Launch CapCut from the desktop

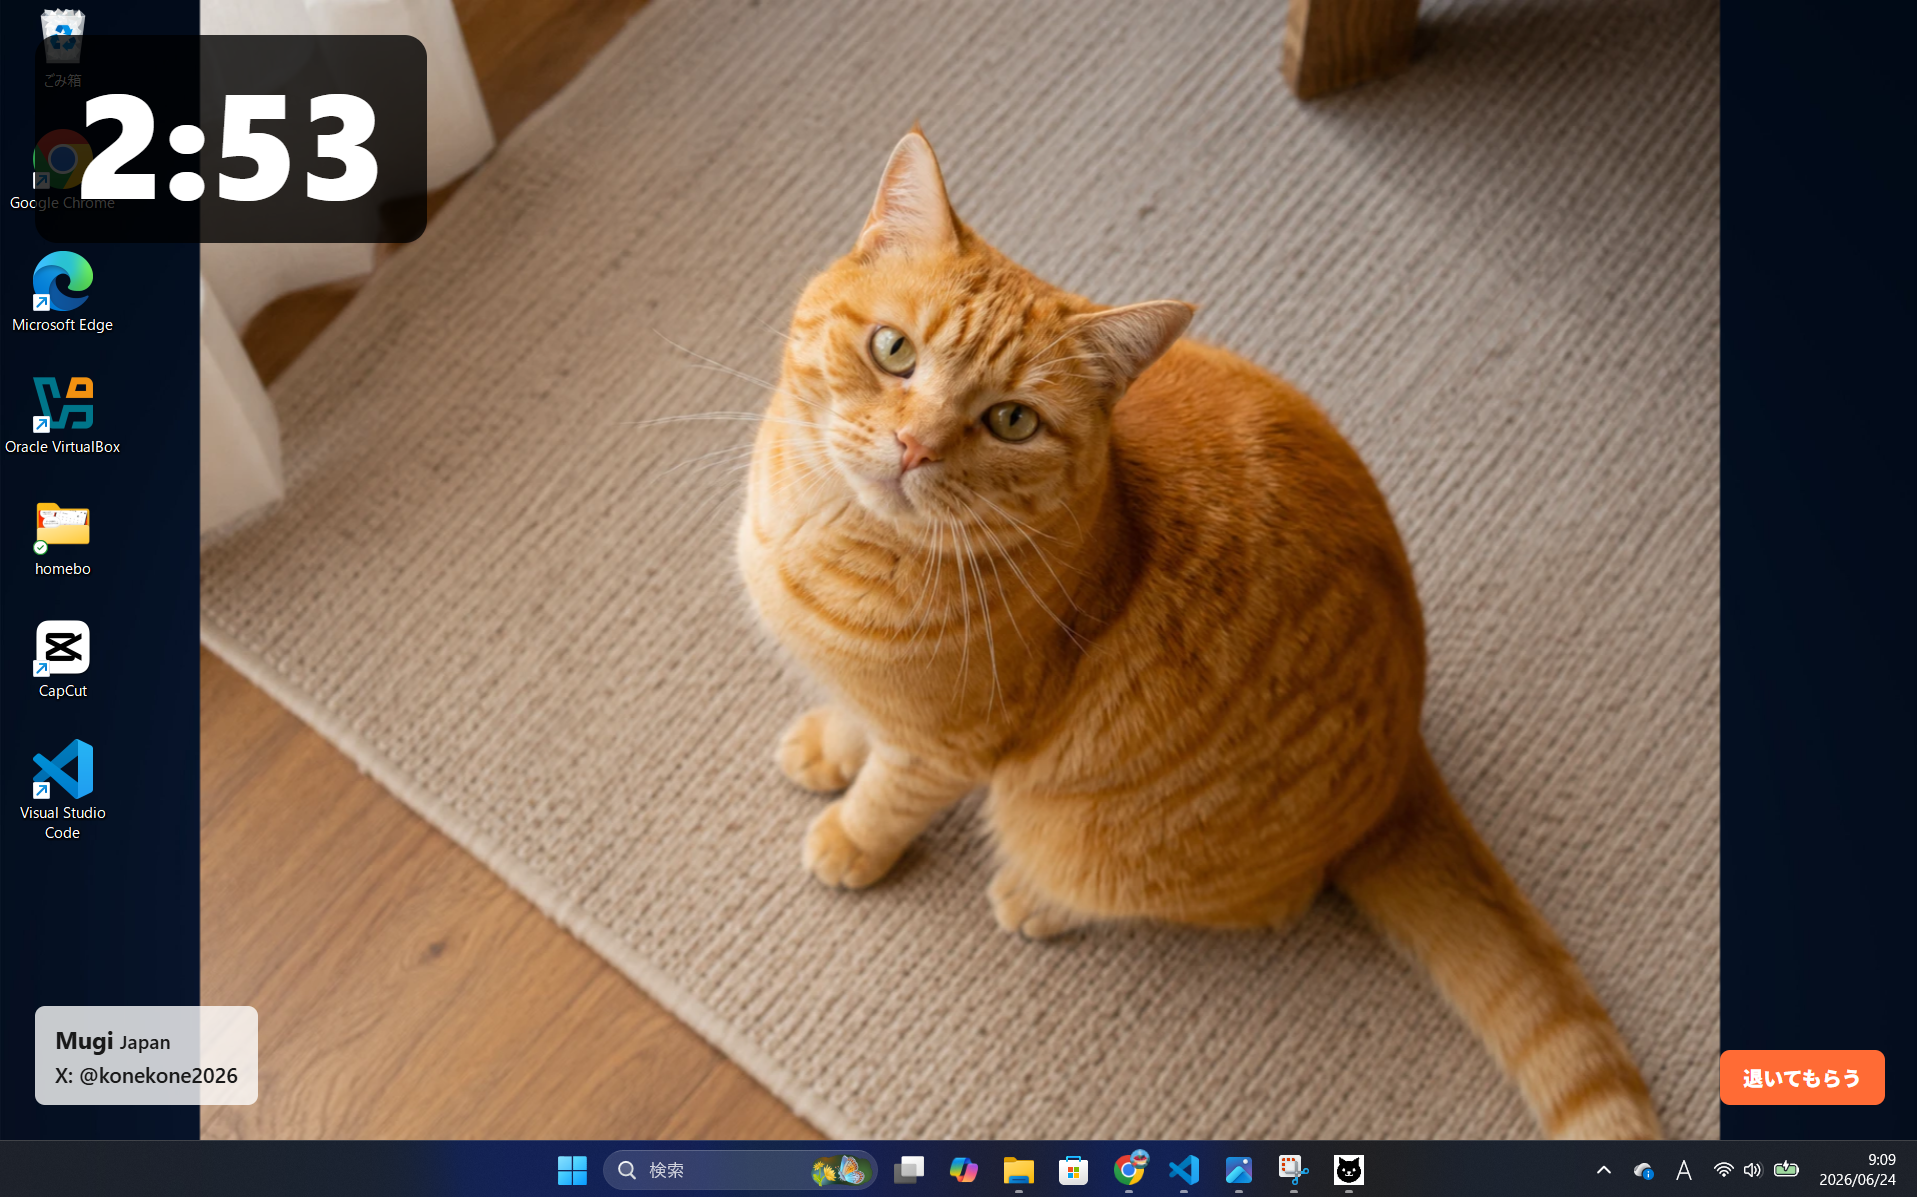(x=62, y=660)
